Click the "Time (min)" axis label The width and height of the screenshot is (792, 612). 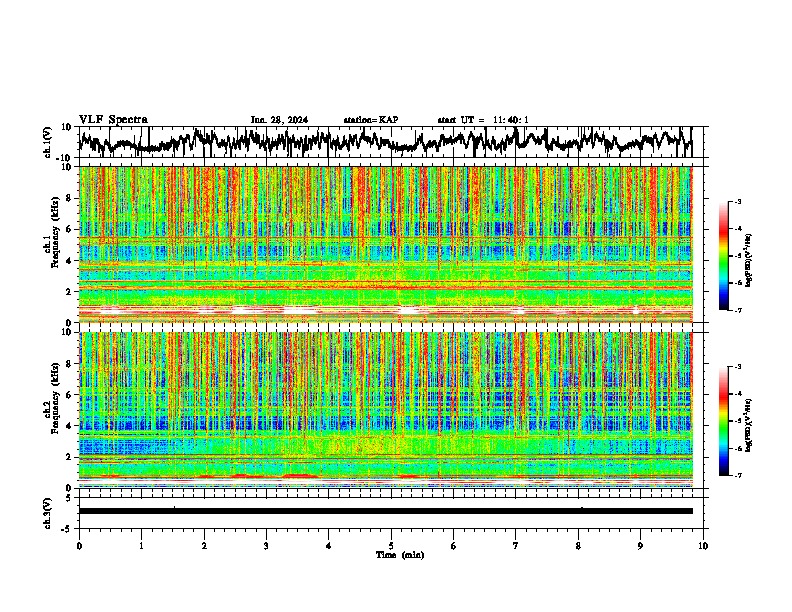[400, 555]
